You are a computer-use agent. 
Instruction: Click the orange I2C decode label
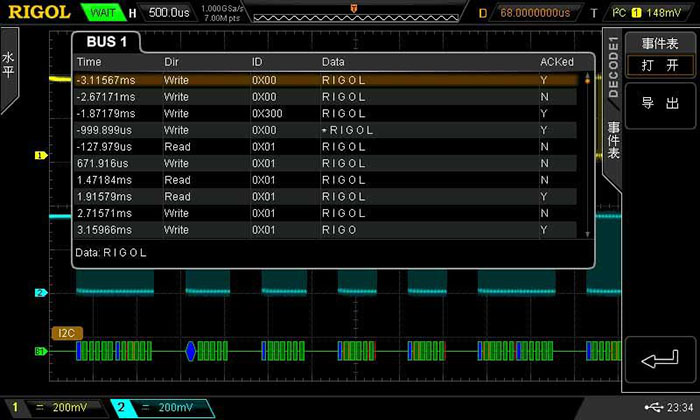click(x=65, y=332)
